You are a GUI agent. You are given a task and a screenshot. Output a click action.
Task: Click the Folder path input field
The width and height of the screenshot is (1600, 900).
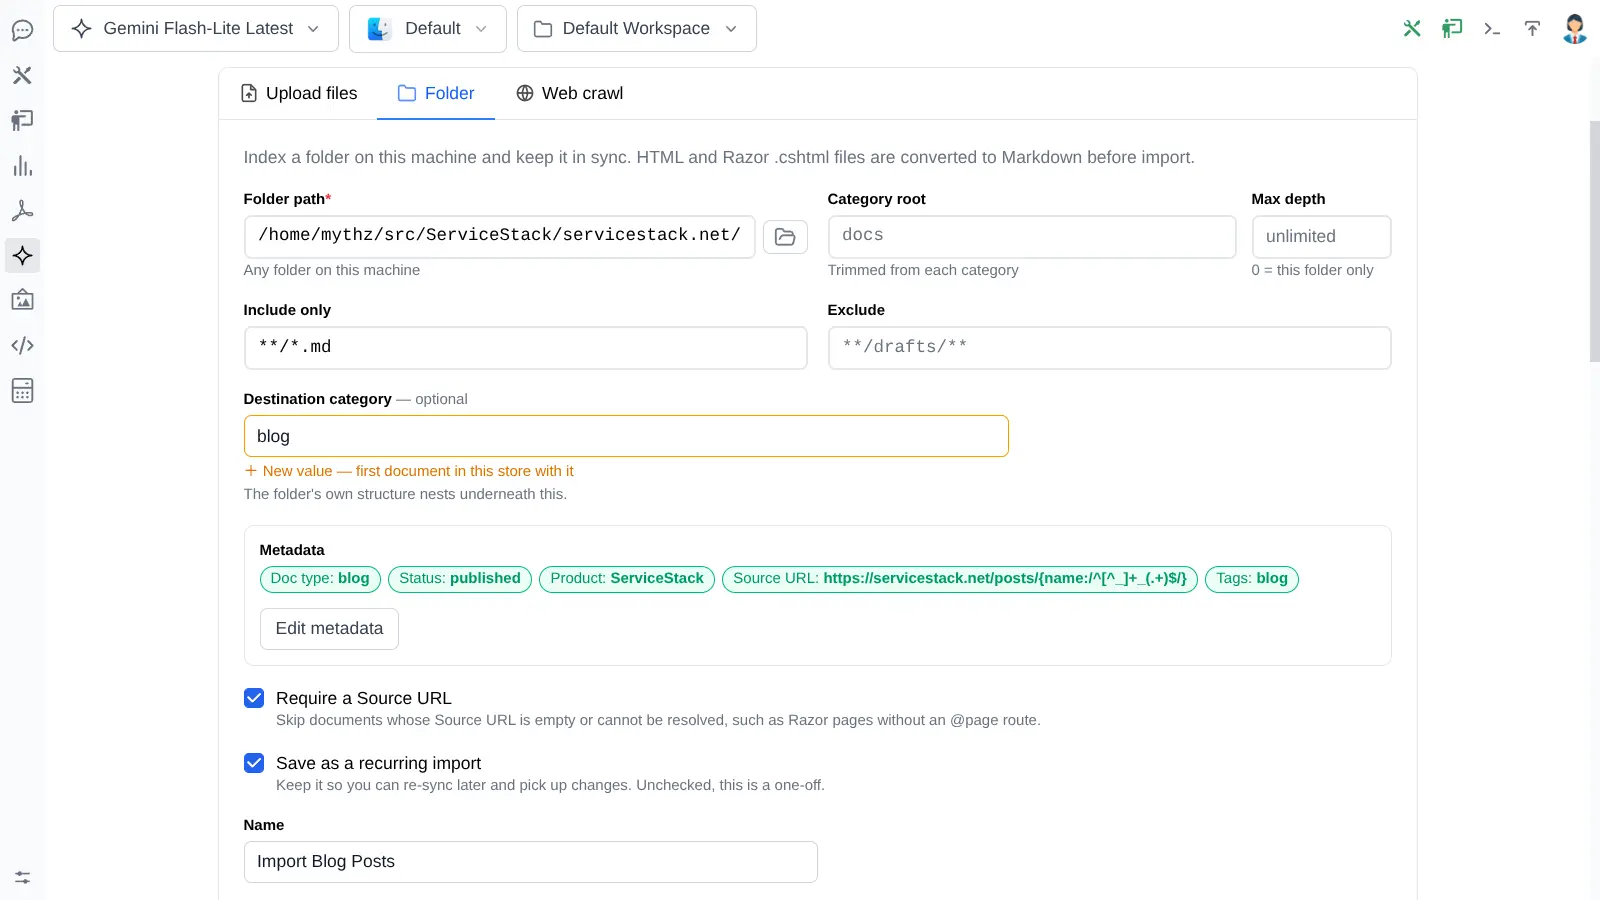point(500,237)
